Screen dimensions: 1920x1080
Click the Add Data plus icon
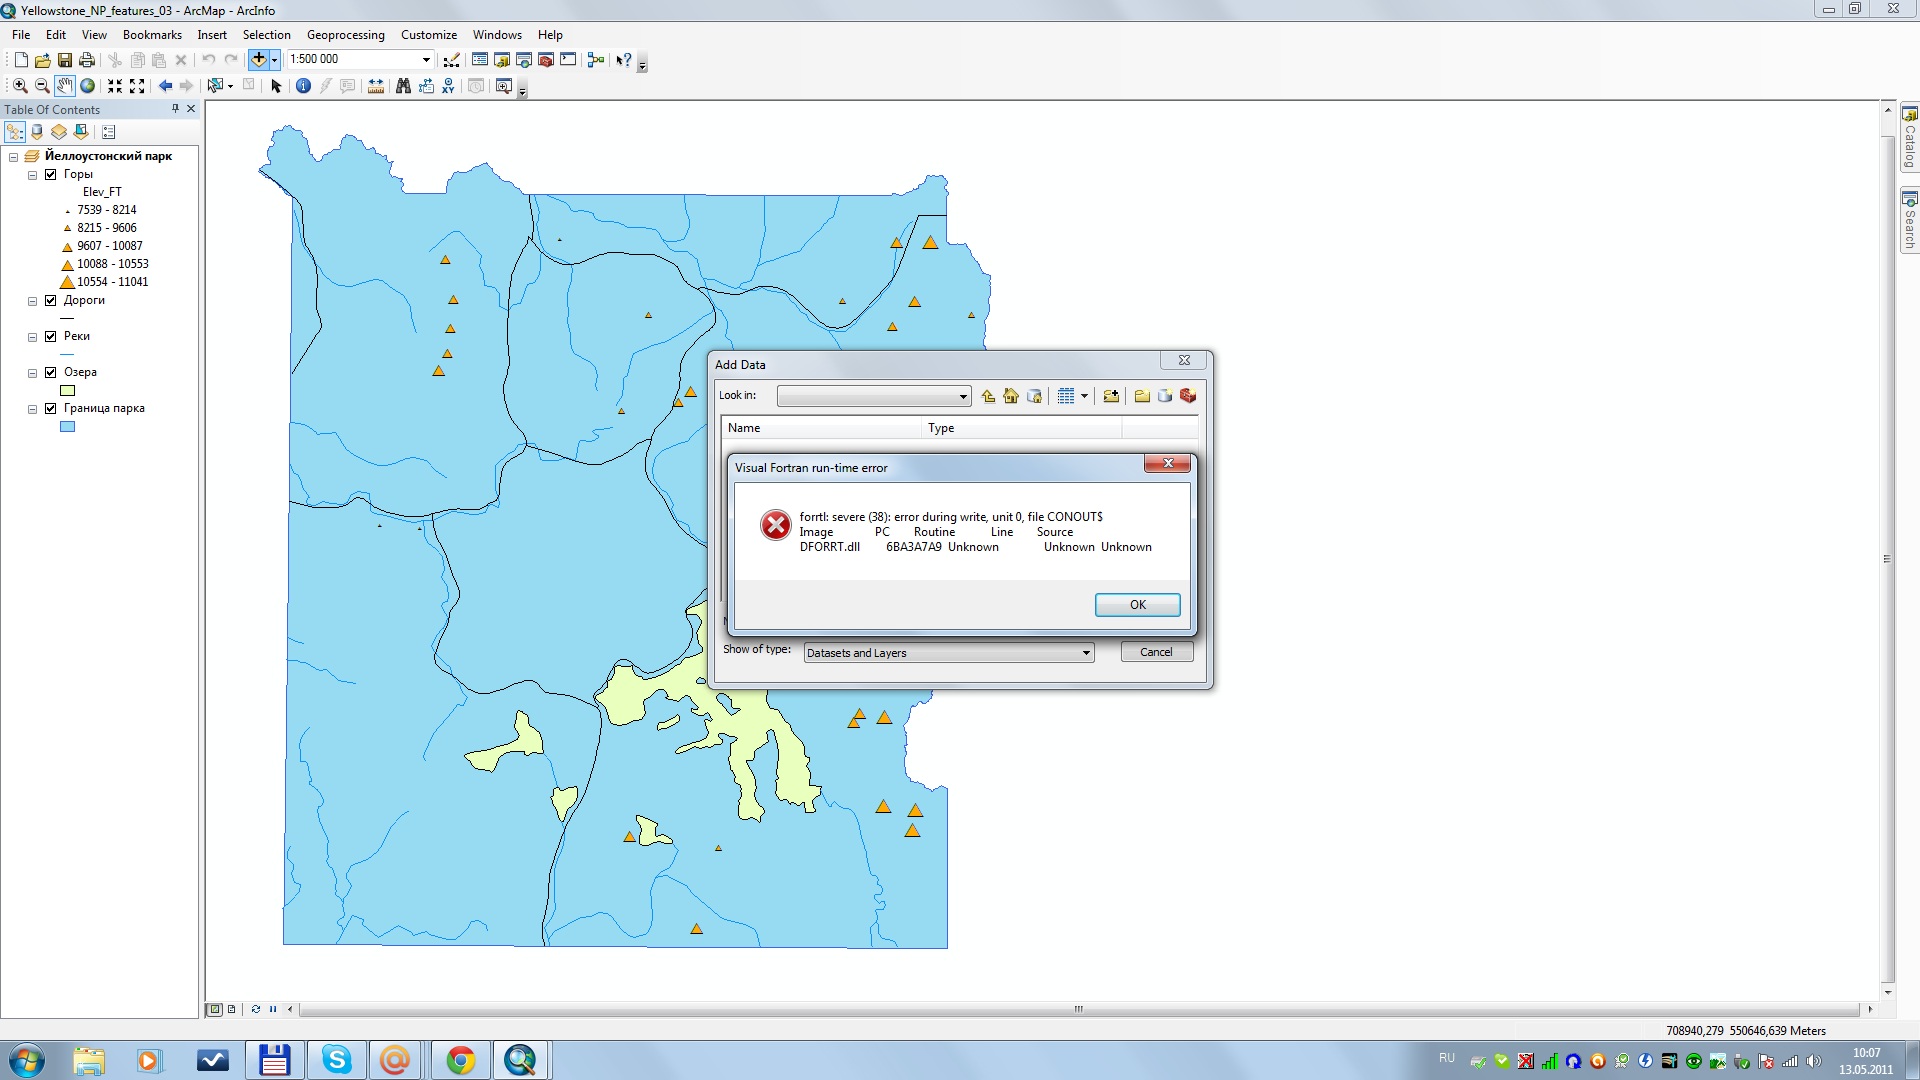(259, 60)
